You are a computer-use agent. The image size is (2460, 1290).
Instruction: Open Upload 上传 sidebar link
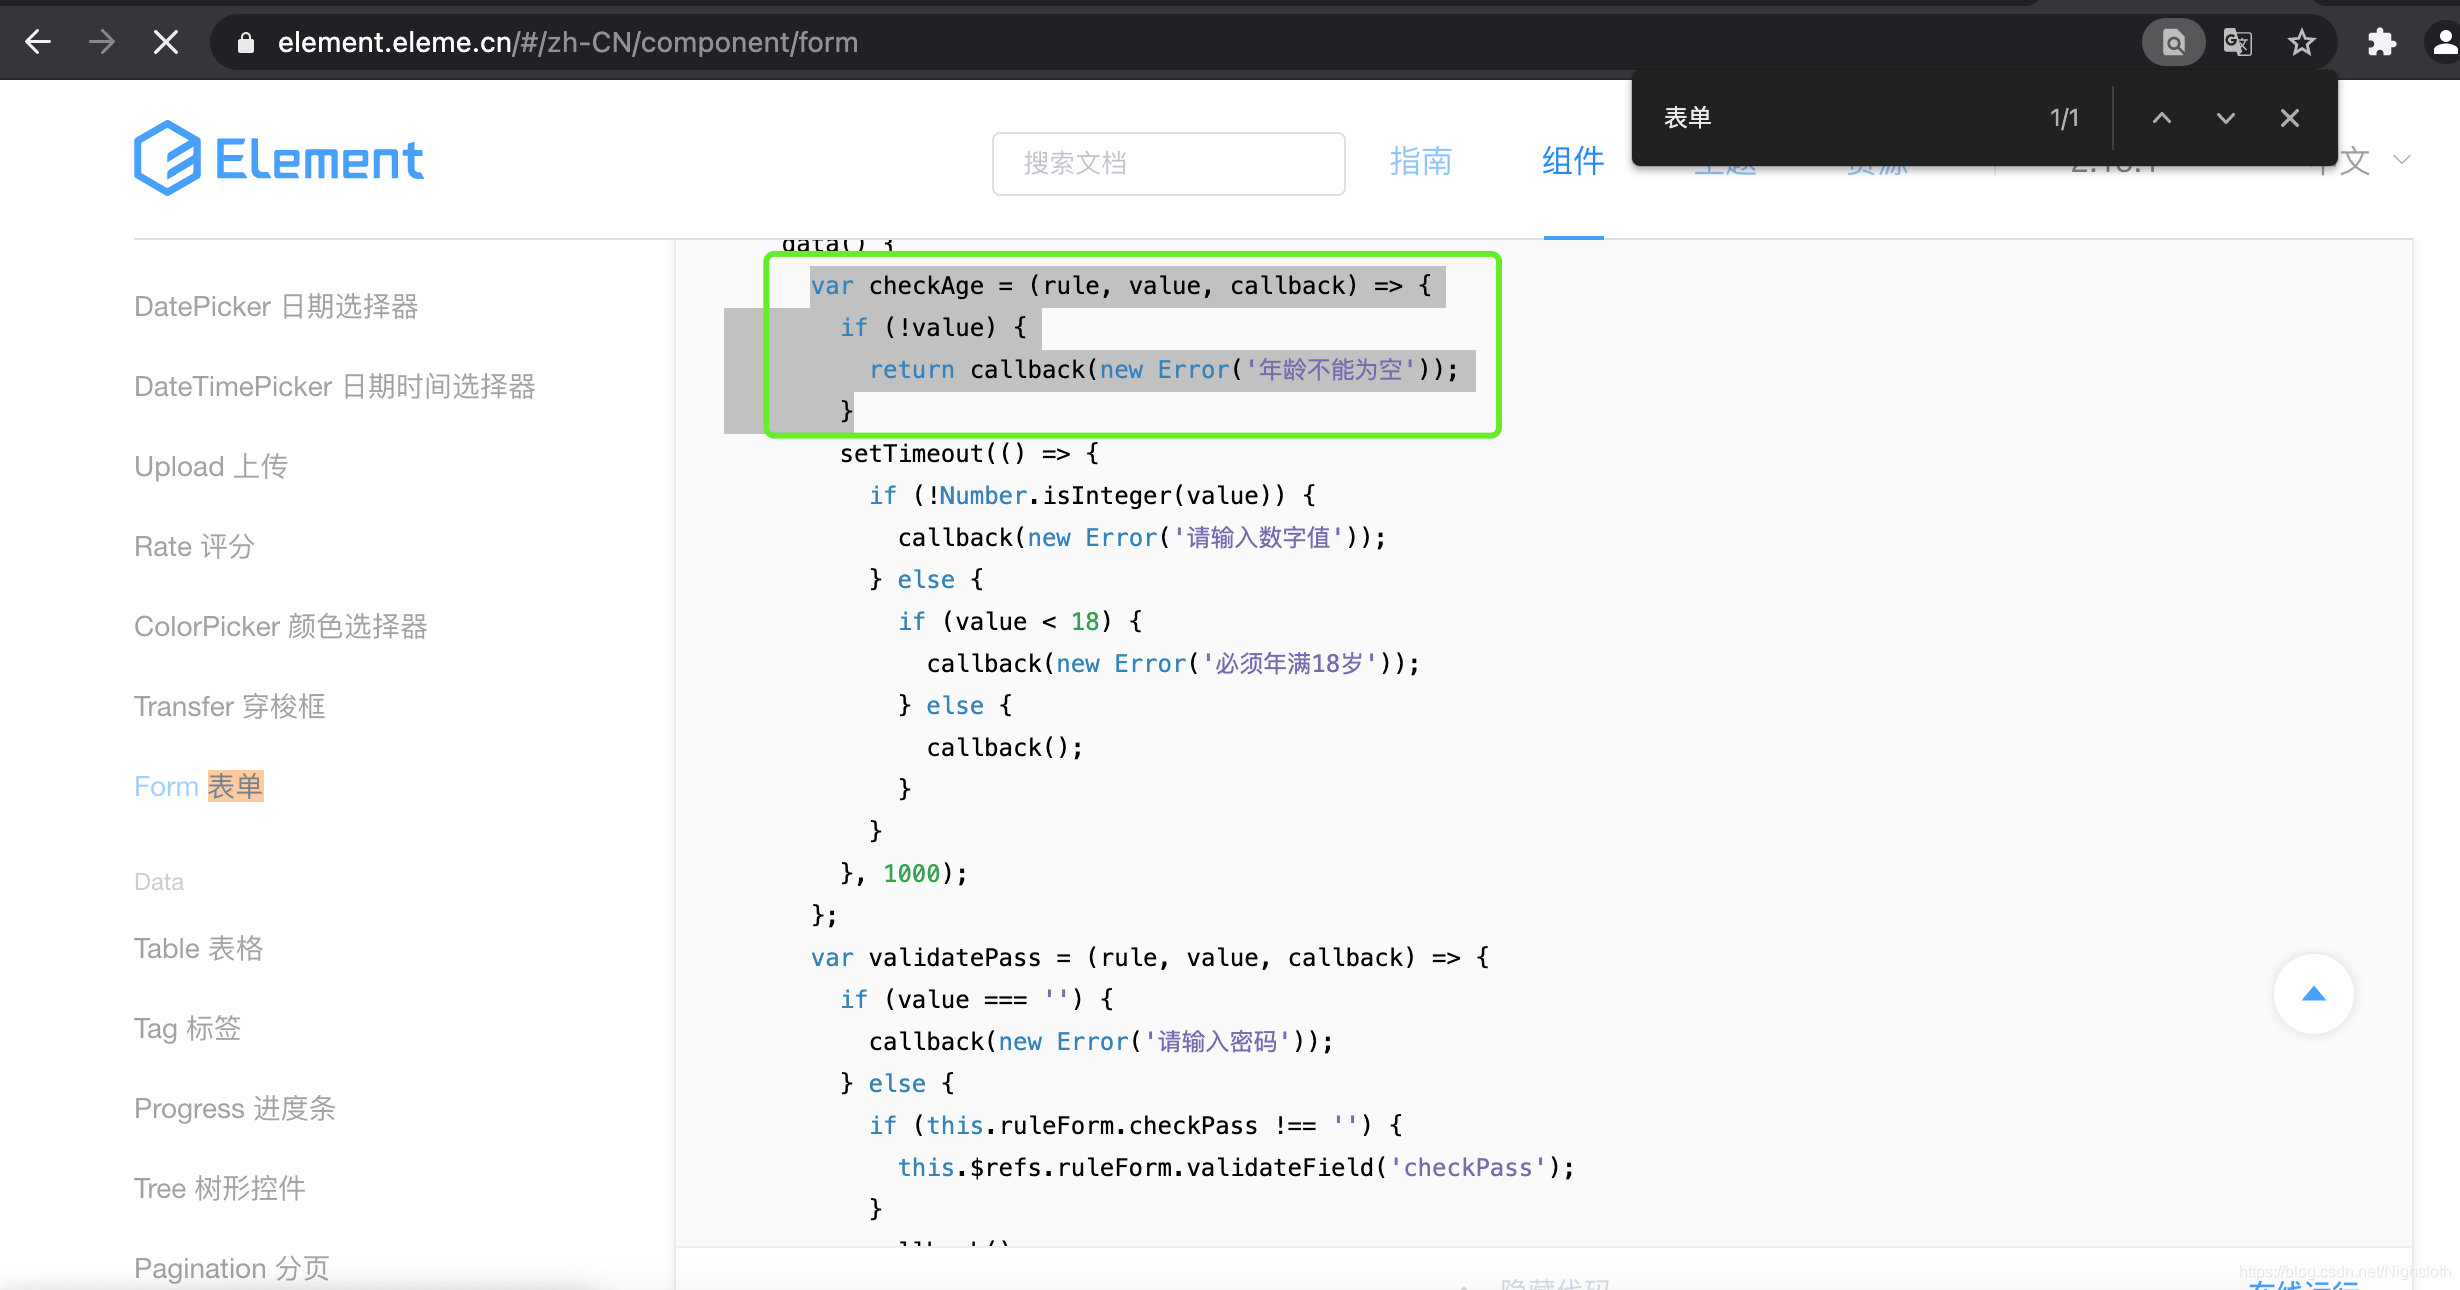211,466
